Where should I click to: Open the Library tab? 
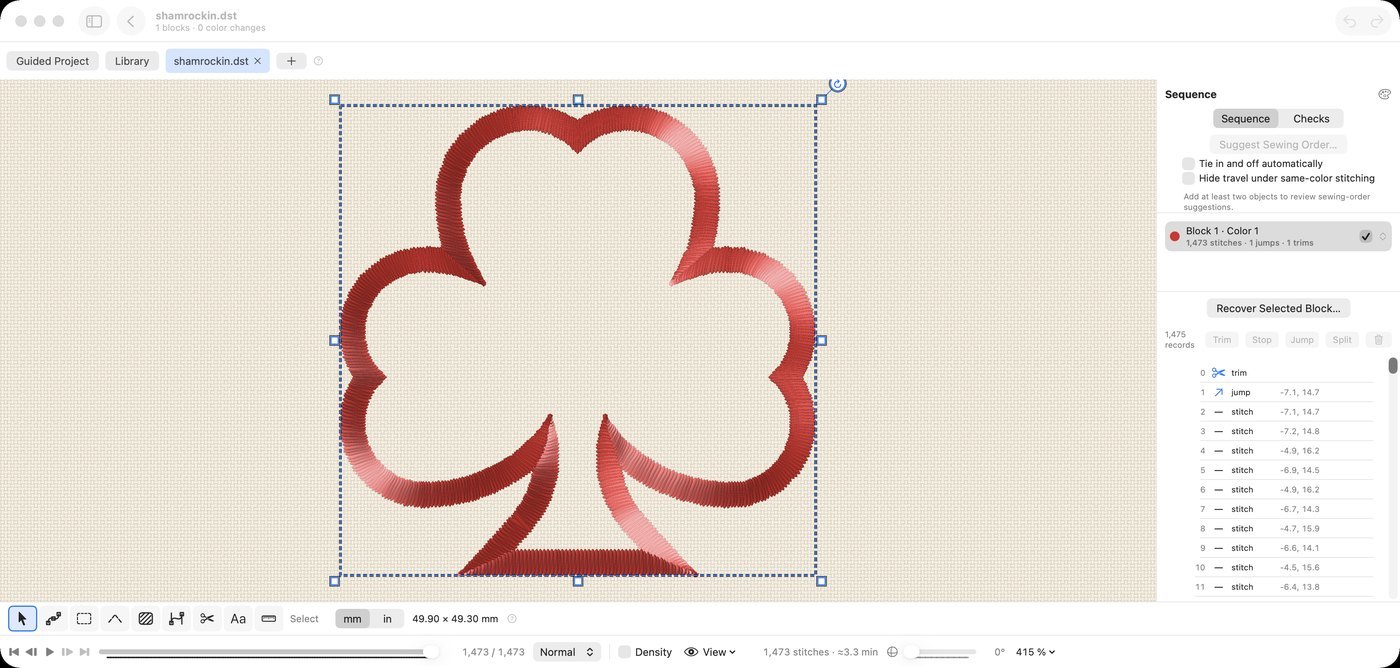coord(132,61)
